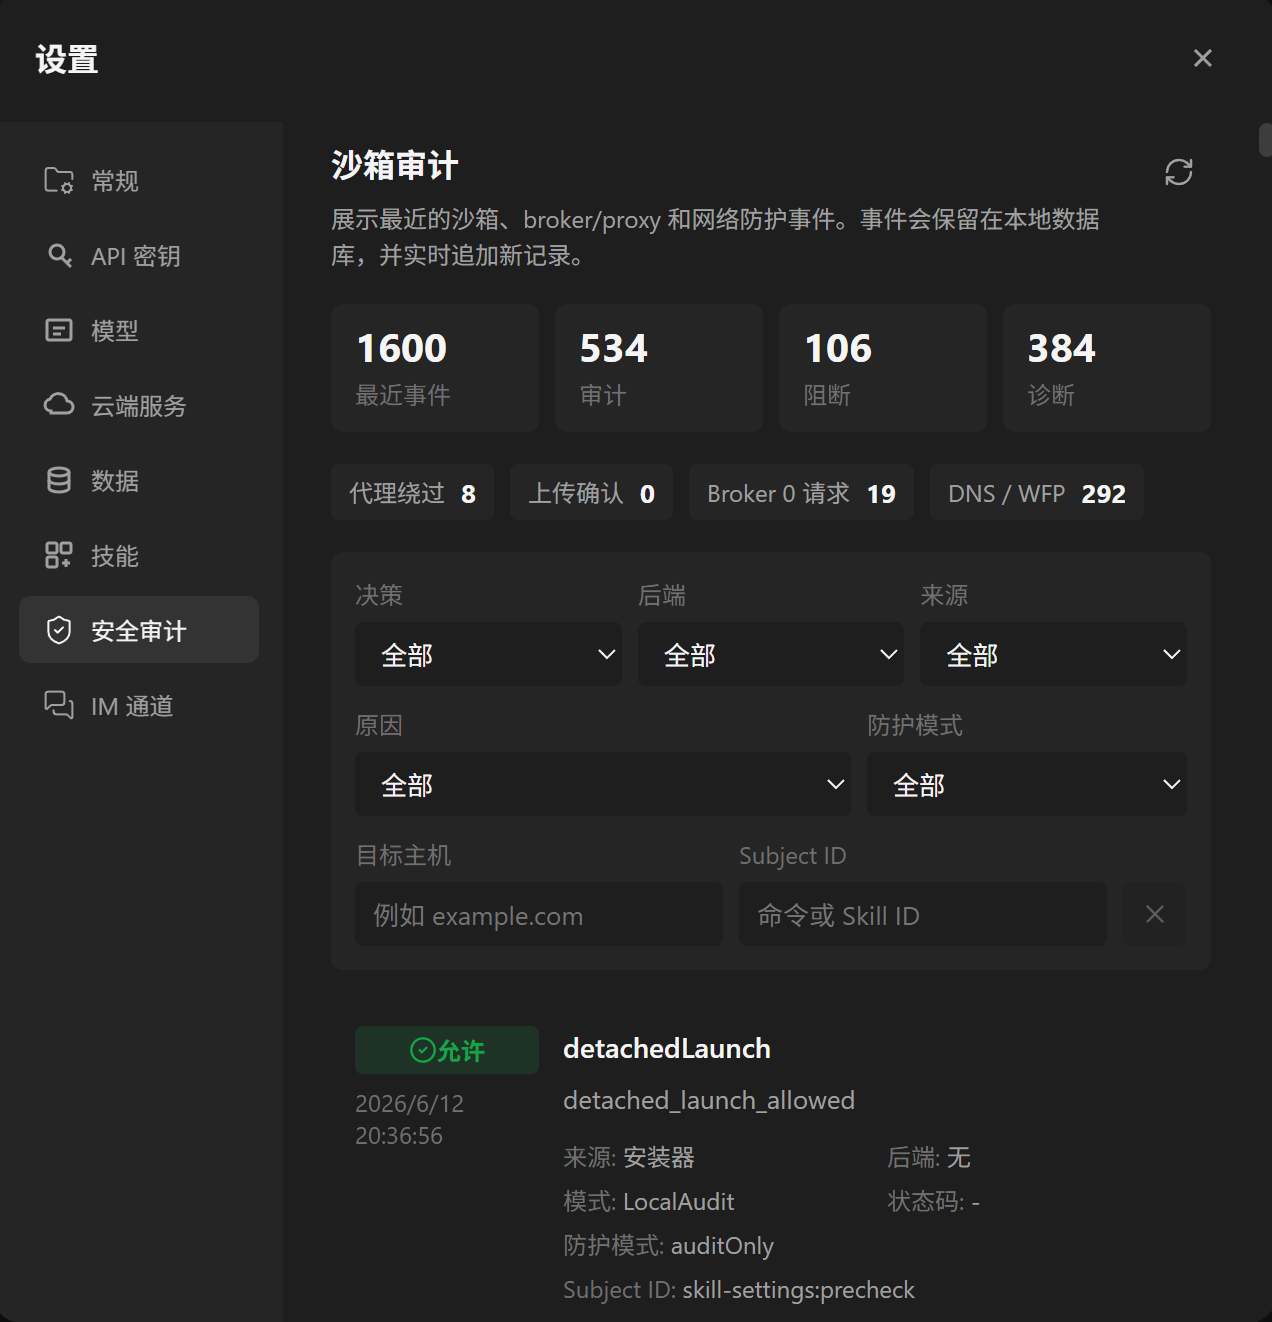Click the 沙箱审计 heading
Image resolution: width=1272 pixels, height=1322 pixels.
(395, 165)
